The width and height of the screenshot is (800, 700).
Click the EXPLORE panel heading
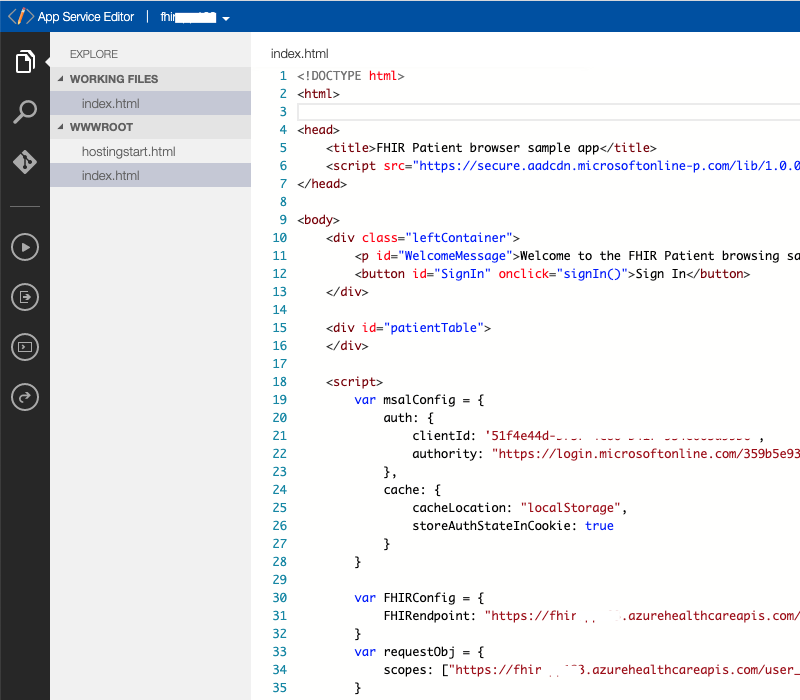94,54
